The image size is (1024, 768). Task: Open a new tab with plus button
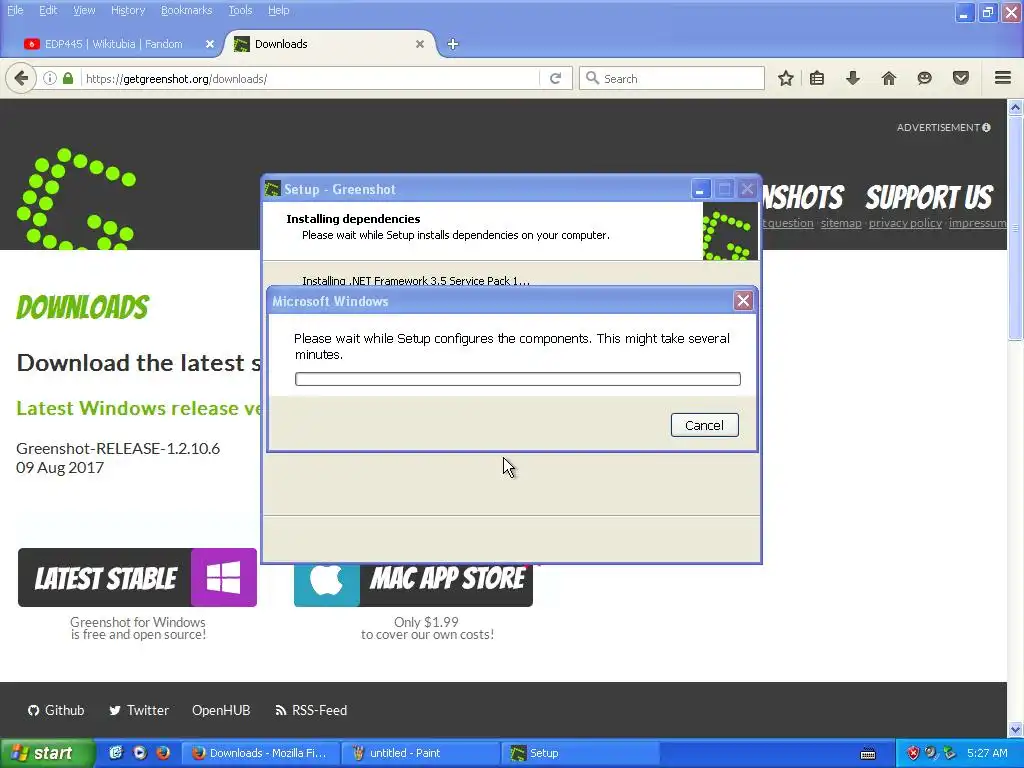pyautogui.click(x=453, y=44)
